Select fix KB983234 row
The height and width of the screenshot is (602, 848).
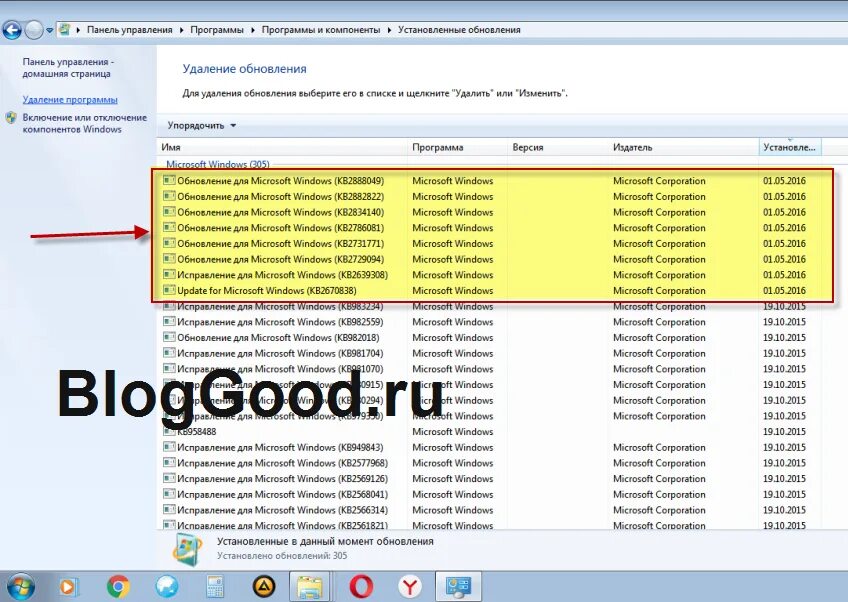point(491,307)
